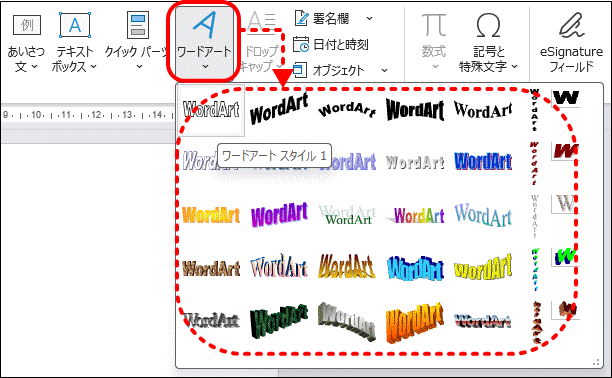This screenshot has width=612, height=378.
Task: Choose the chrome striped WordArt style
Action: [x=483, y=321]
